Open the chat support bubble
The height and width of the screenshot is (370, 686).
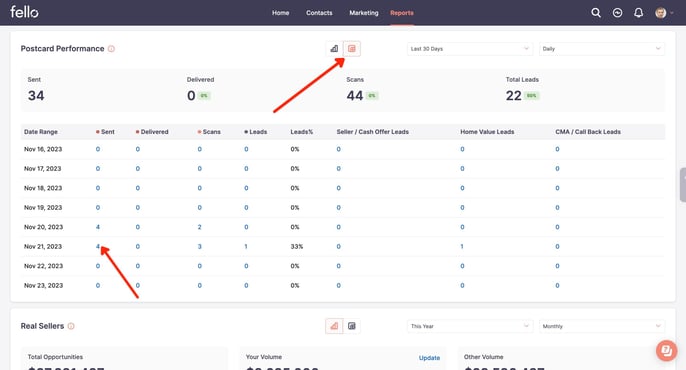(666, 350)
